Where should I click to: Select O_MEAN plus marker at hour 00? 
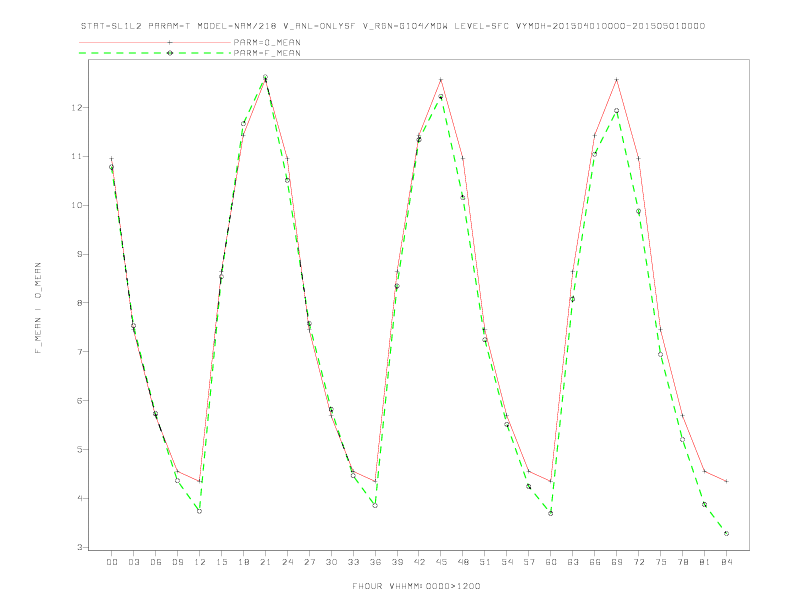coord(112,159)
